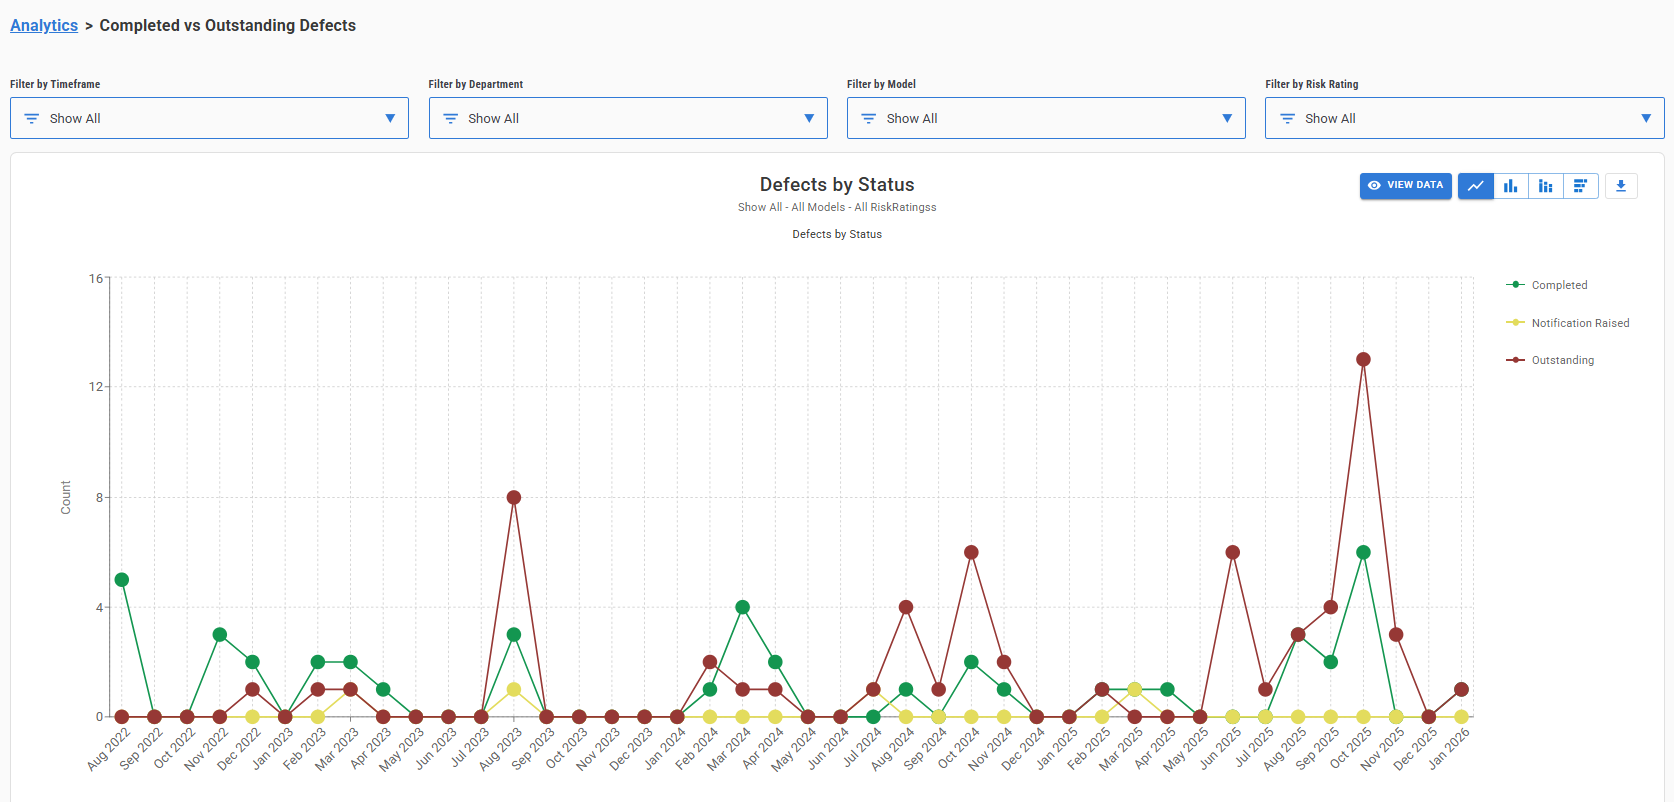
Task: Toggle Notification Raised series in legend
Action: (x=1579, y=323)
